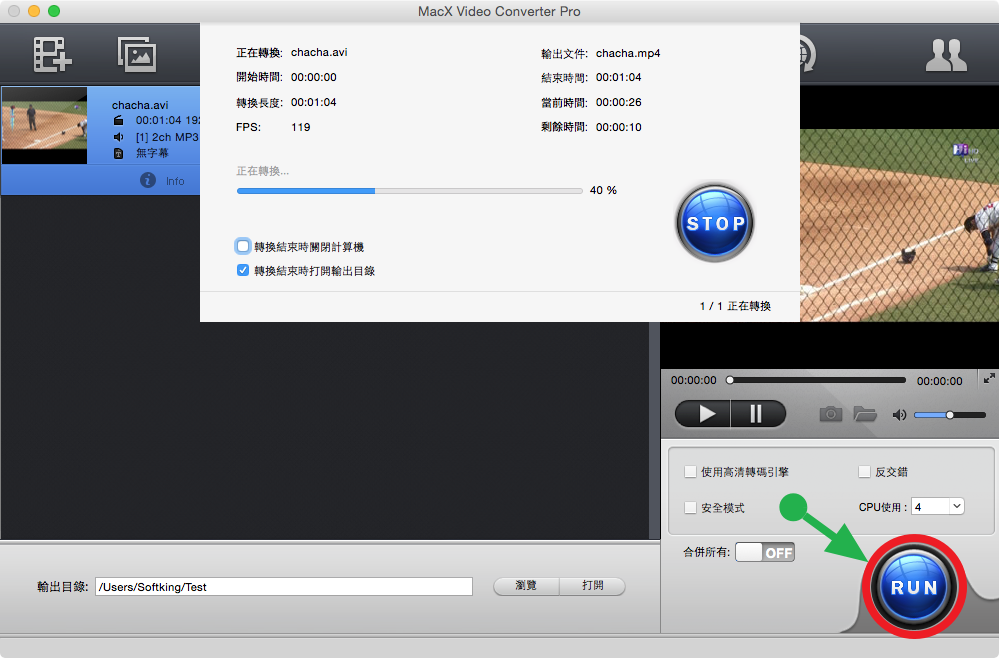This screenshot has width=999, height=658.
Task: Enable 轉換結束時關閉計算機 checkbox
Action: [x=243, y=246]
